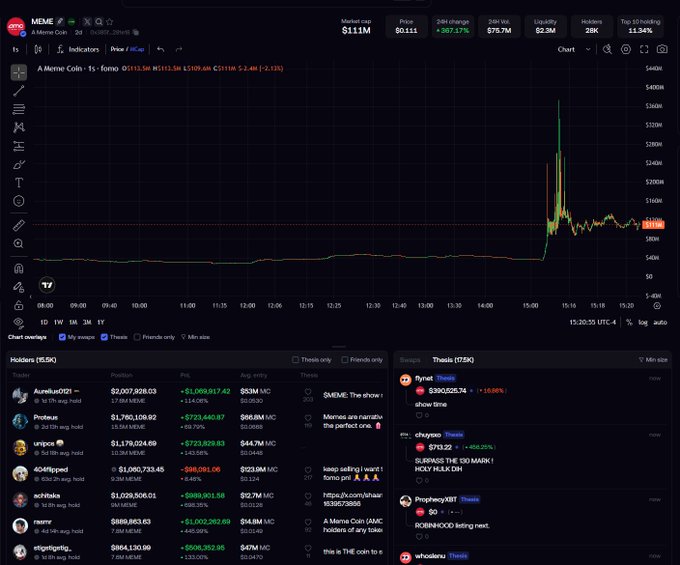Toggle auto scale on chart
This screenshot has height=565, width=680.
point(660,322)
